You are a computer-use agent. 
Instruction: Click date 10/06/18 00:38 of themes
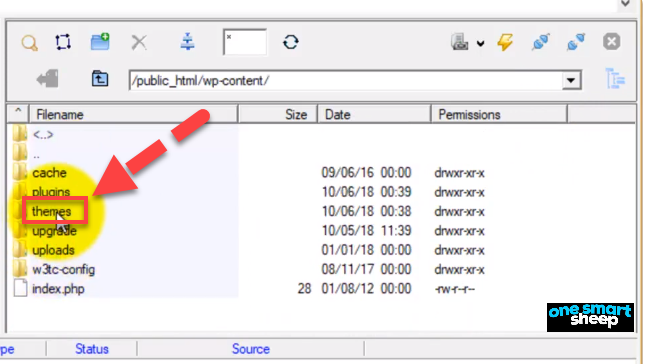coord(366,212)
